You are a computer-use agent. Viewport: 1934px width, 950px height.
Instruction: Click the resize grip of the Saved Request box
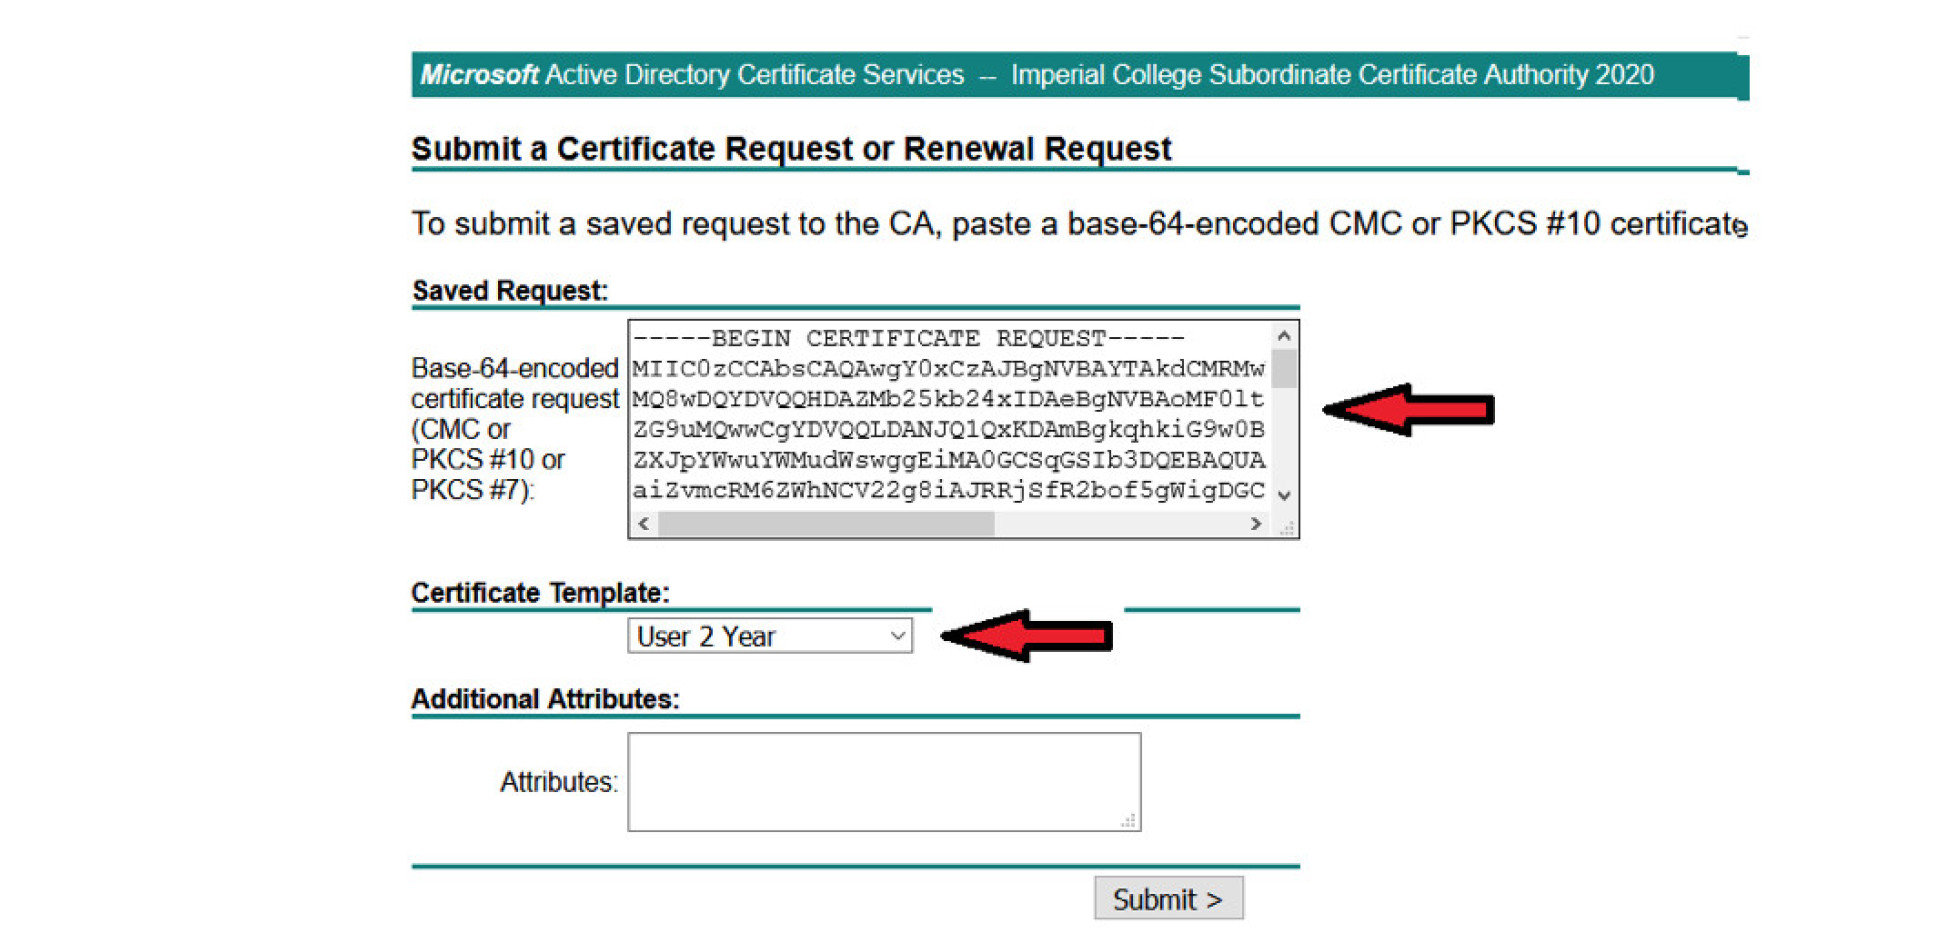click(x=1287, y=527)
